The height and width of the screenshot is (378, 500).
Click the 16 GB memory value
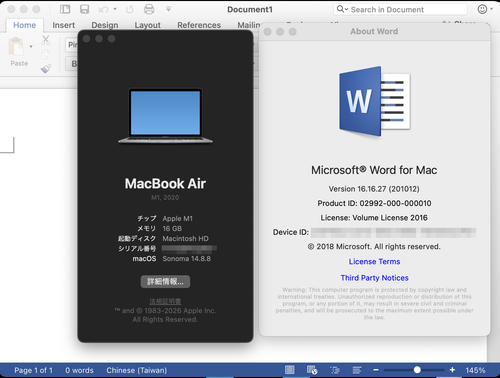pyautogui.click(x=172, y=229)
